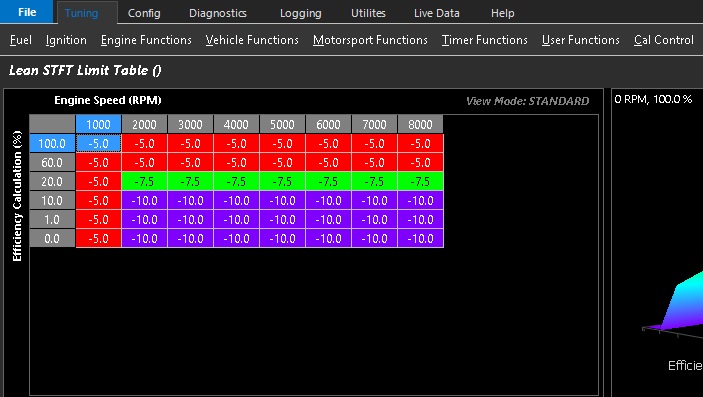
Task: Open the File menu
Action: (26, 12)
